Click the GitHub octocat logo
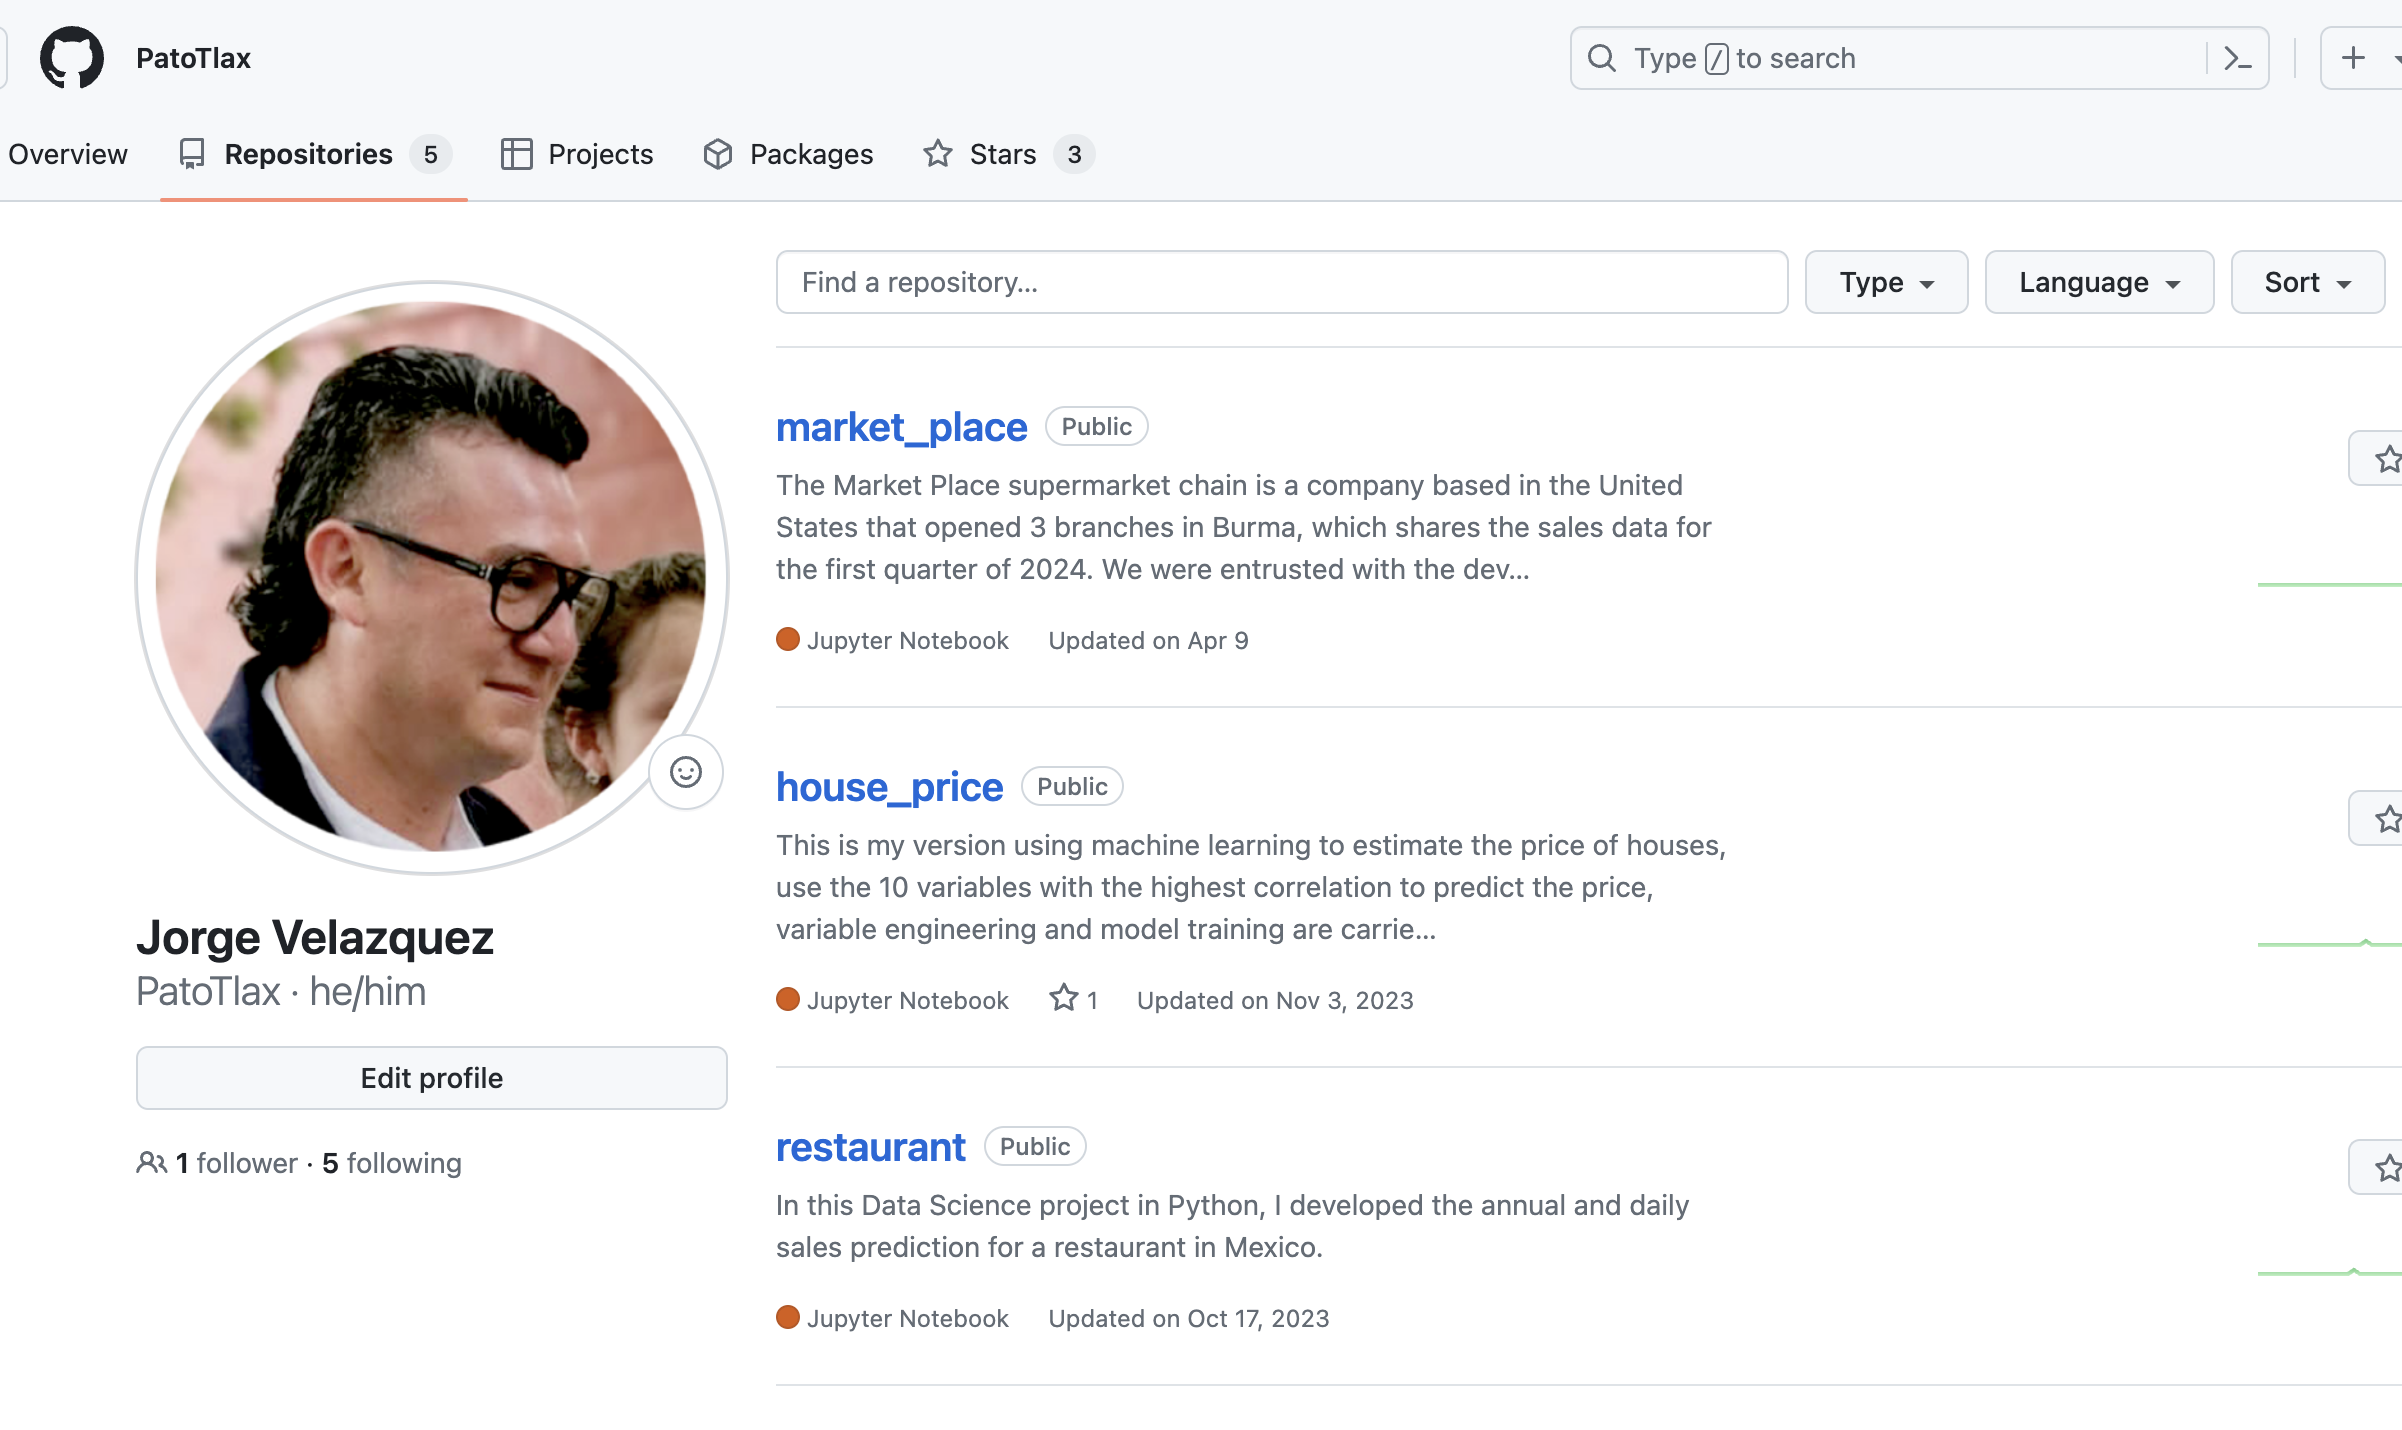The image size is (2402, 1430). click(72, 58)
